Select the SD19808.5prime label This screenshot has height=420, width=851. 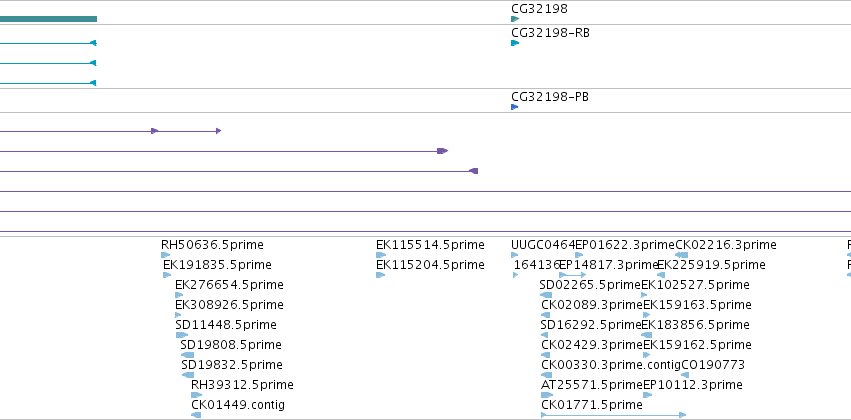pyautogui.click(x=231, y=345)
